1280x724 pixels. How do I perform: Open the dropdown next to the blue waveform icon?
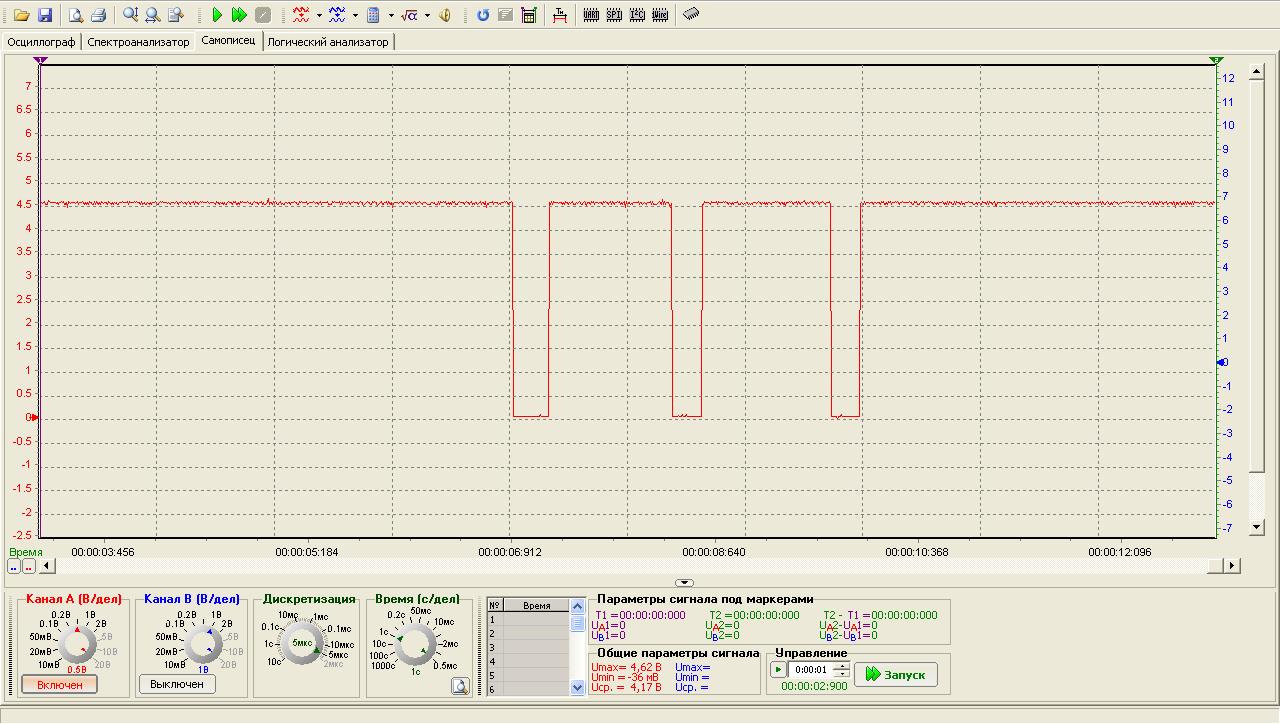coord(355,15)
